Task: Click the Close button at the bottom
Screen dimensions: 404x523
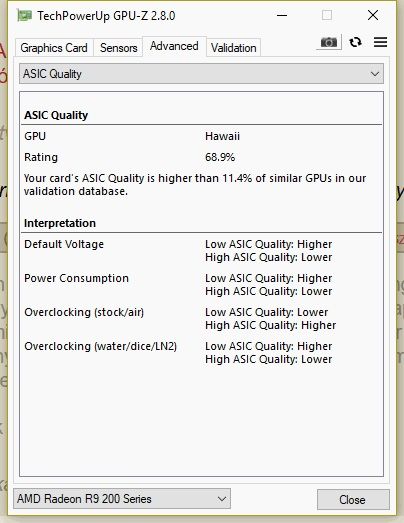Action: [x=353, y=499]
